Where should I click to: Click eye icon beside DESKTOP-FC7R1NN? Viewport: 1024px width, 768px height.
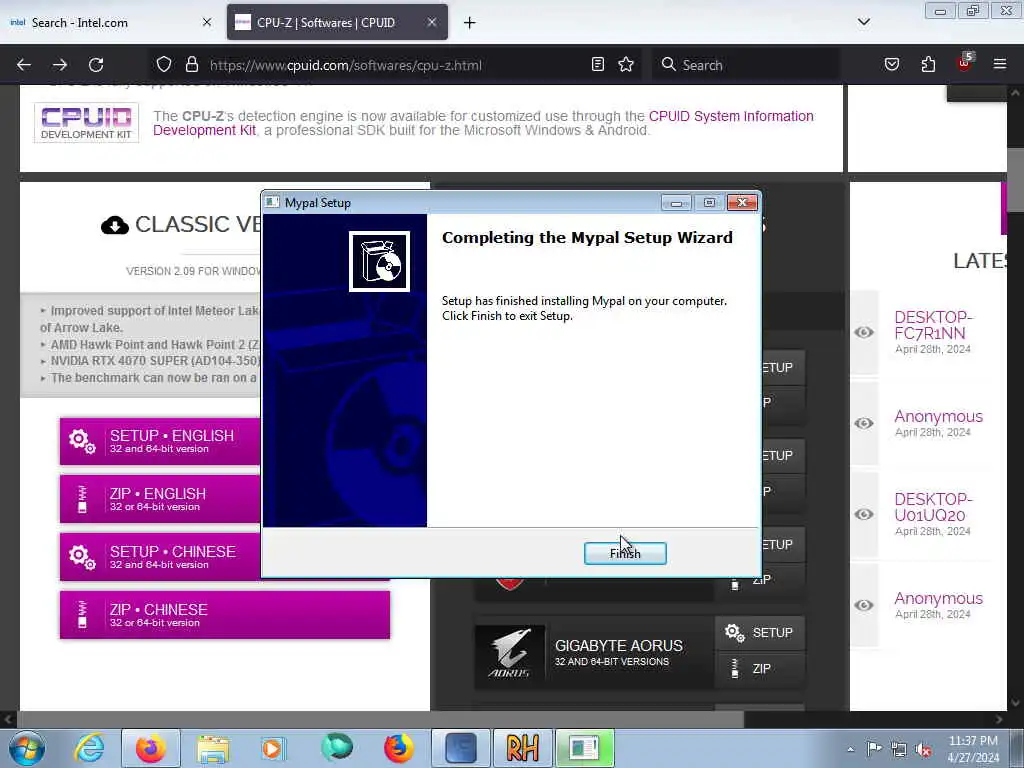click(x=864, y=332)
